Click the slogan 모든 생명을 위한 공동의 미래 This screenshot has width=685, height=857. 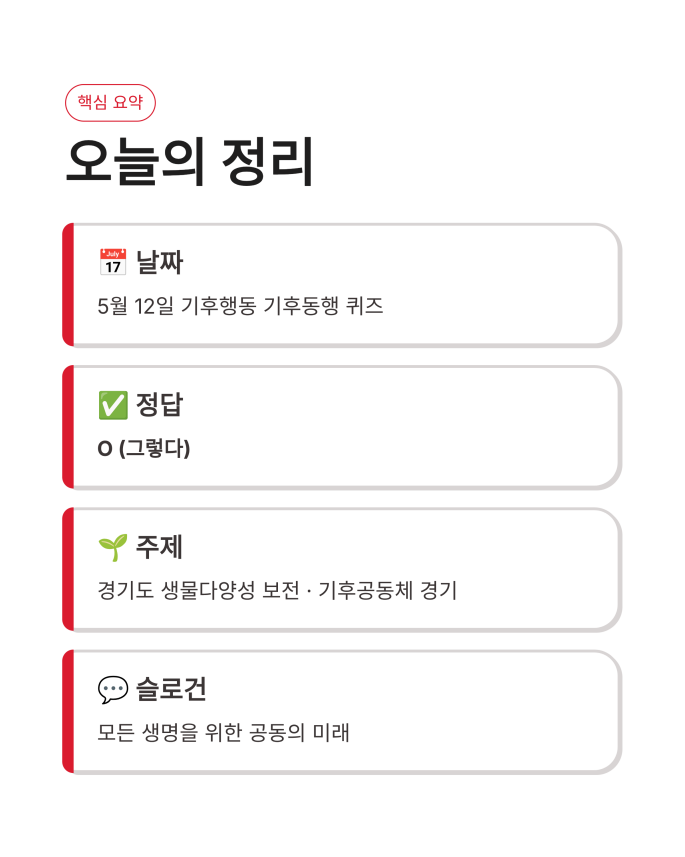point(223,732)
